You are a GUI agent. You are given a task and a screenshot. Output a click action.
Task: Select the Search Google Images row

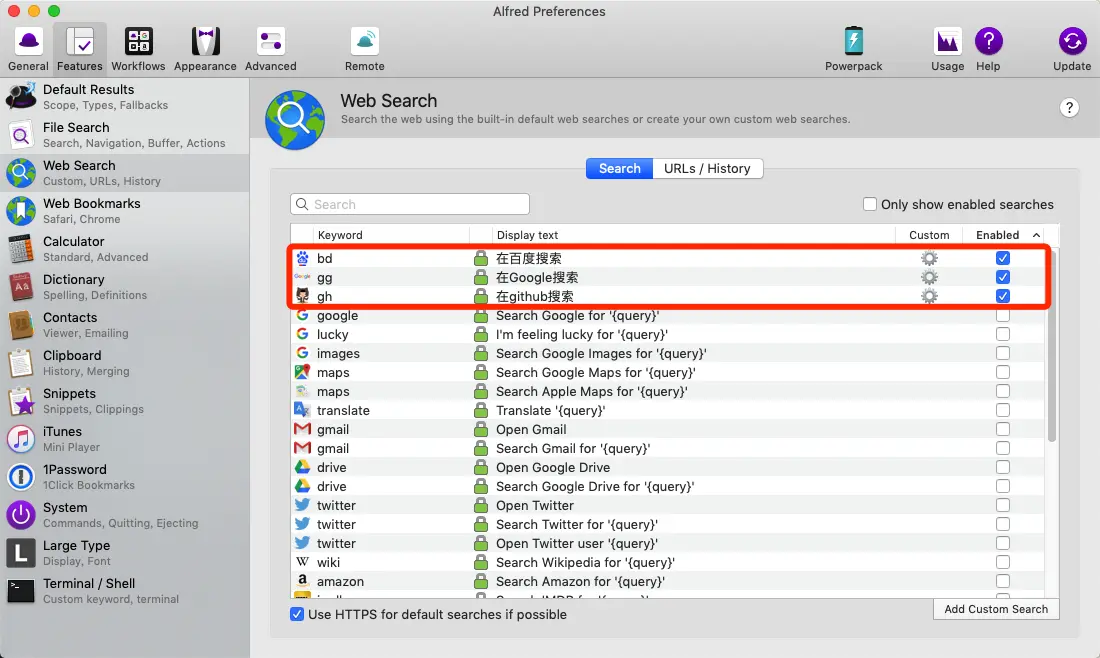click(x=667, y=353)
